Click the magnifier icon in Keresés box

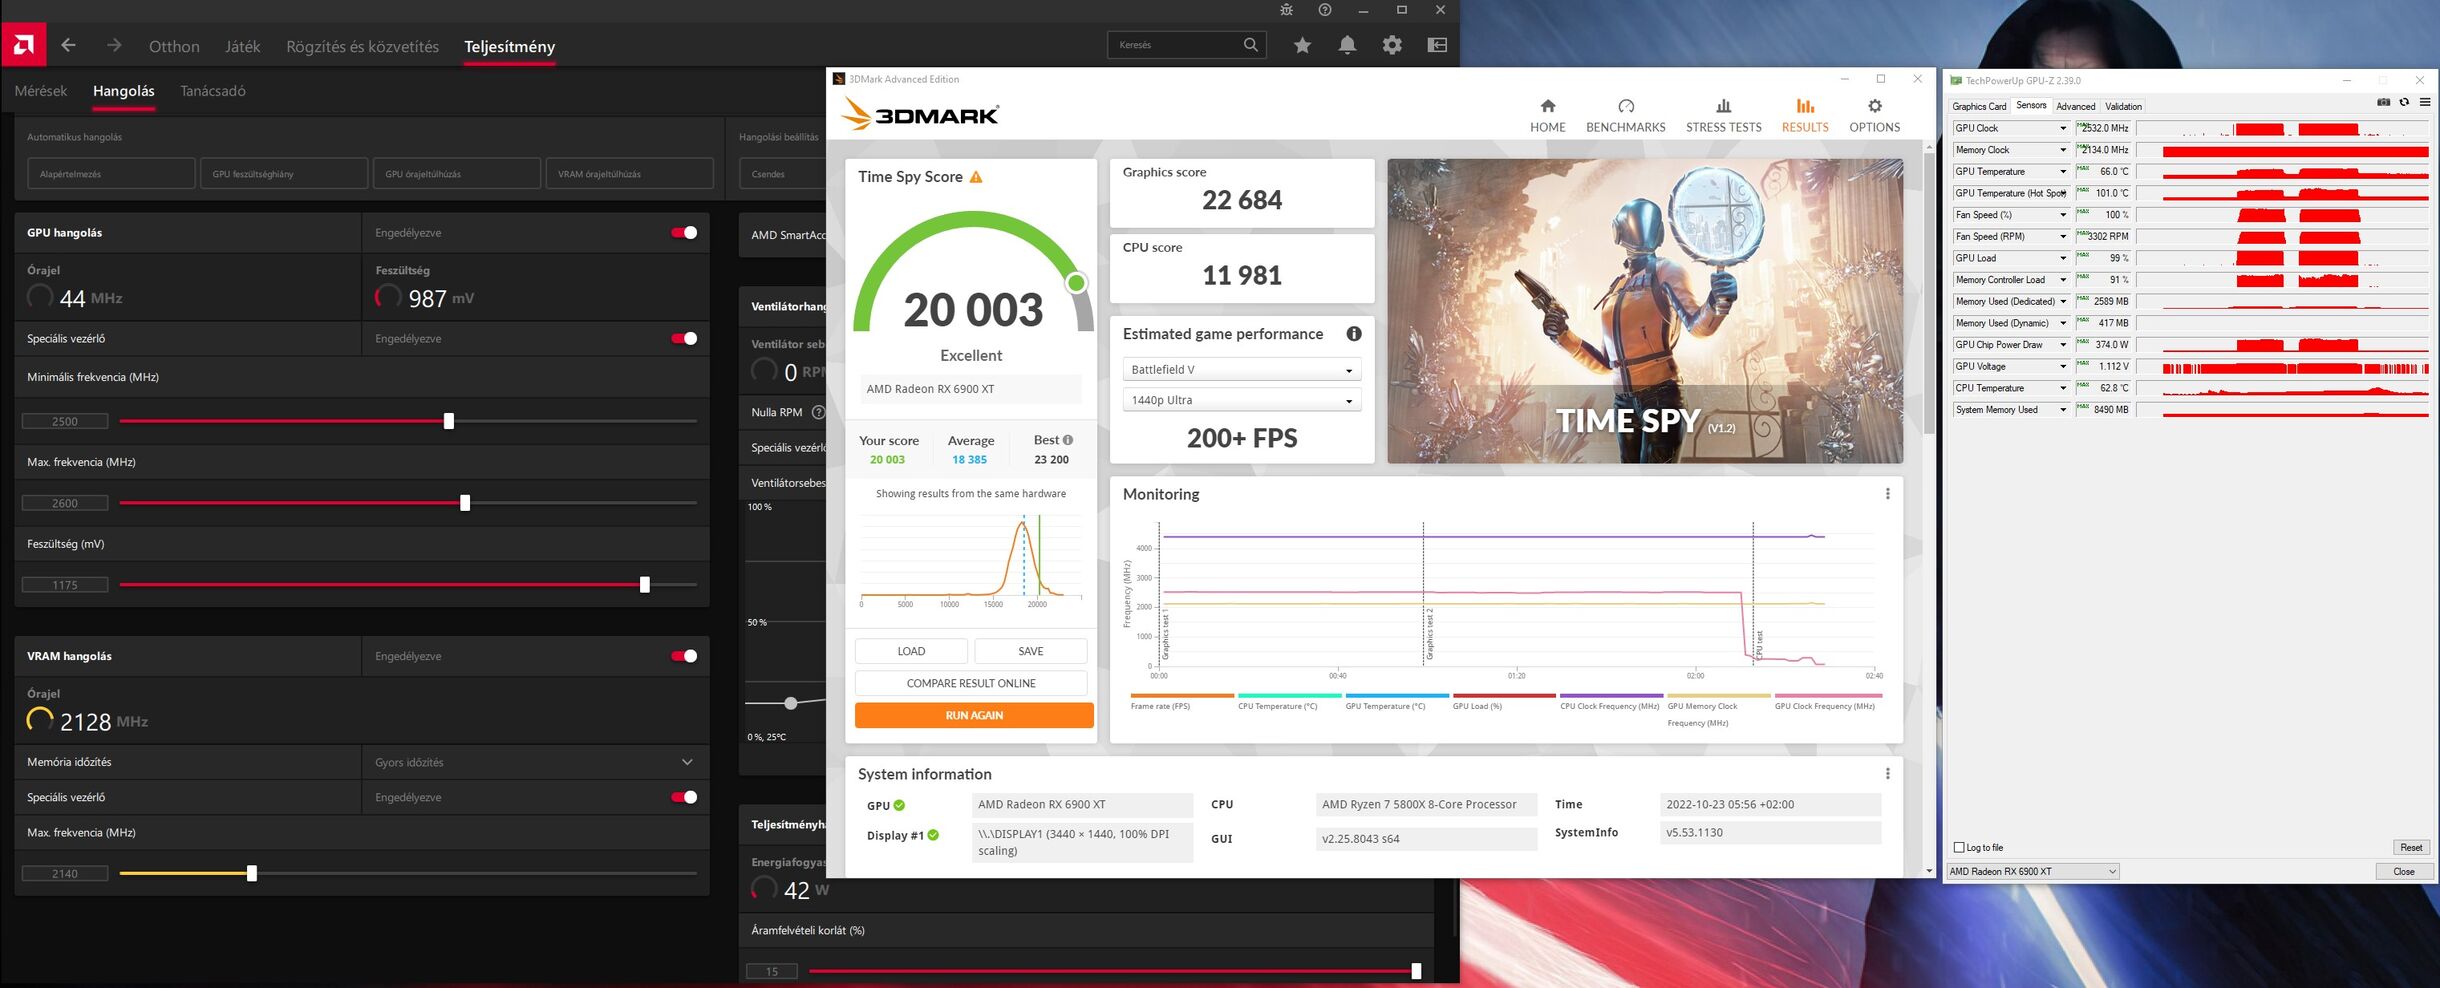pyautogui.click(x=1250, y=45)
